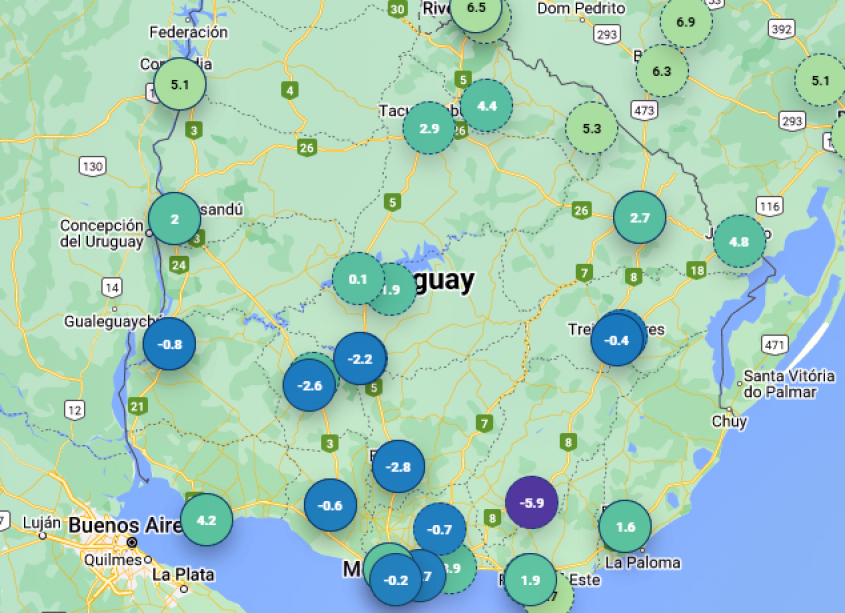Select the 5.1 marker near Concordia
This screenshot has width=845, height=613.
pyautogui.click(x=180, y=85)
